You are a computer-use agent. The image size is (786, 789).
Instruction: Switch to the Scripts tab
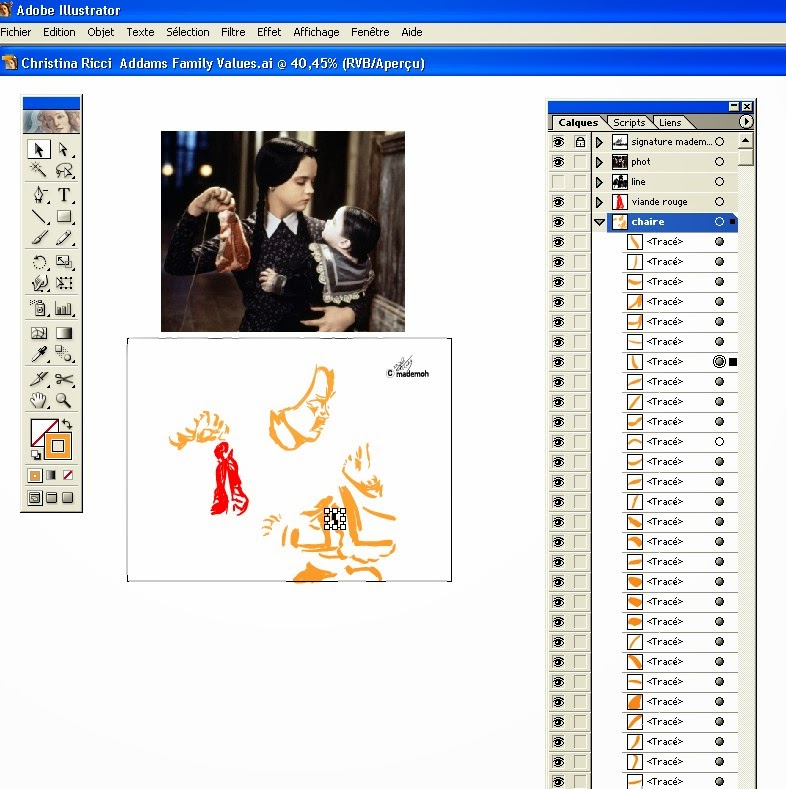(x=629, y=122)
